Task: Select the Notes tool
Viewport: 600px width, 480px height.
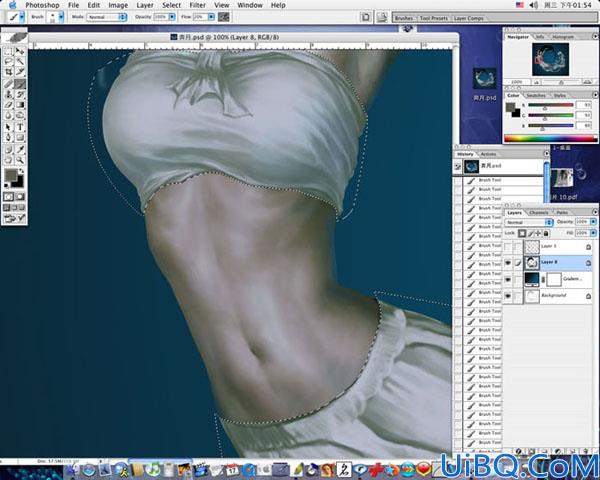Action: point(8,150)
